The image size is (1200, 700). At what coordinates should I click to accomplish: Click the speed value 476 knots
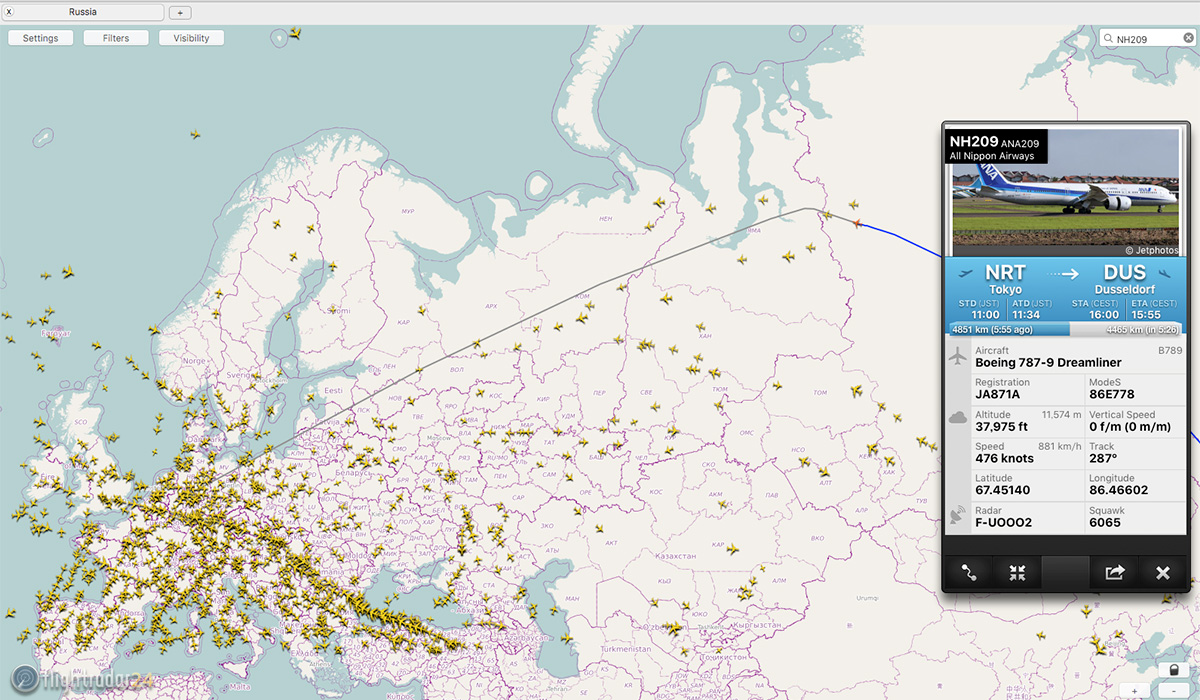1005,459
